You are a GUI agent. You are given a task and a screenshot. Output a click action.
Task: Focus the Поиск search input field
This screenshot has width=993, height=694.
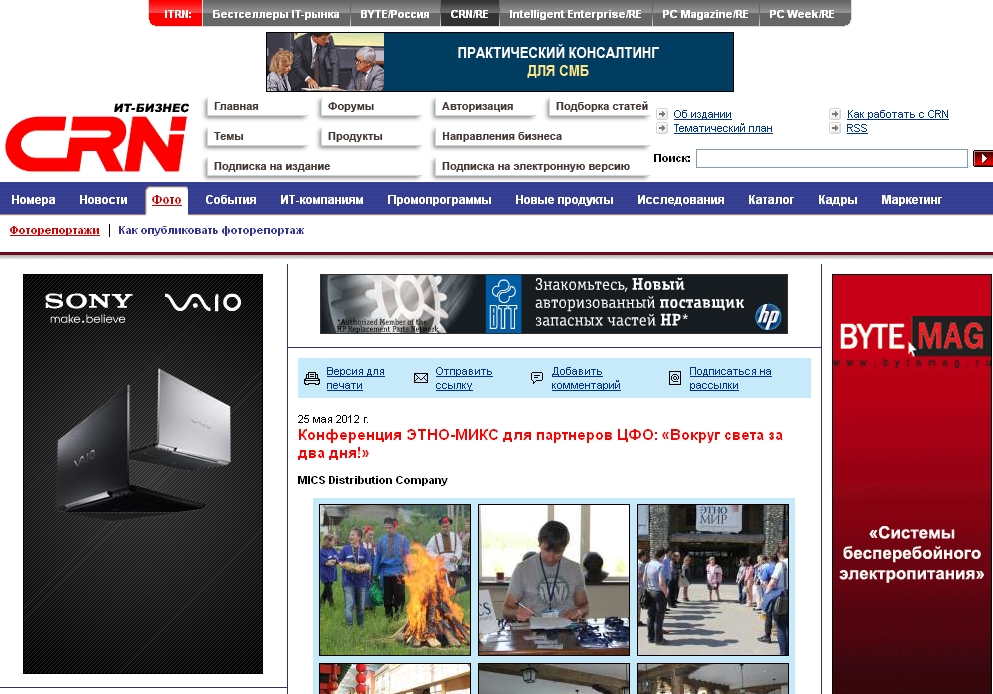[x=832, y=158]
